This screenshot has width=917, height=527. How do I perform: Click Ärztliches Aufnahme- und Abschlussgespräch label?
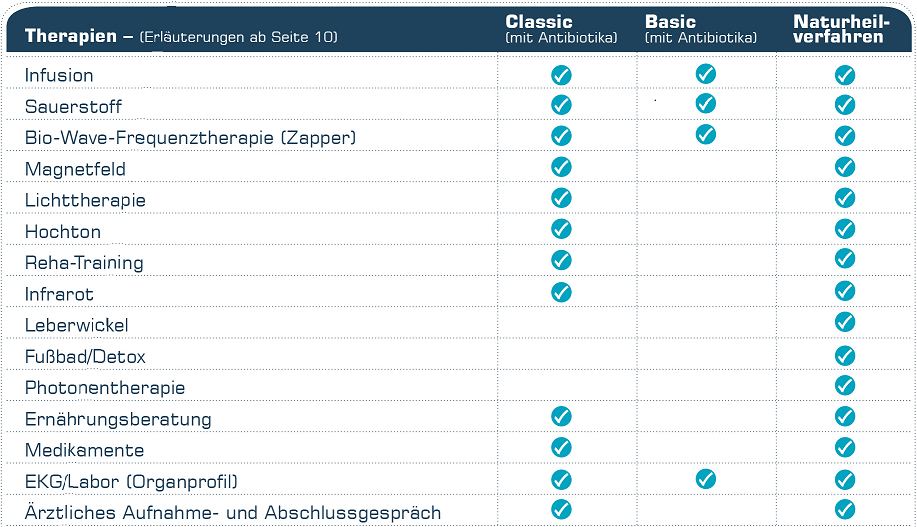tap(233, 513)
